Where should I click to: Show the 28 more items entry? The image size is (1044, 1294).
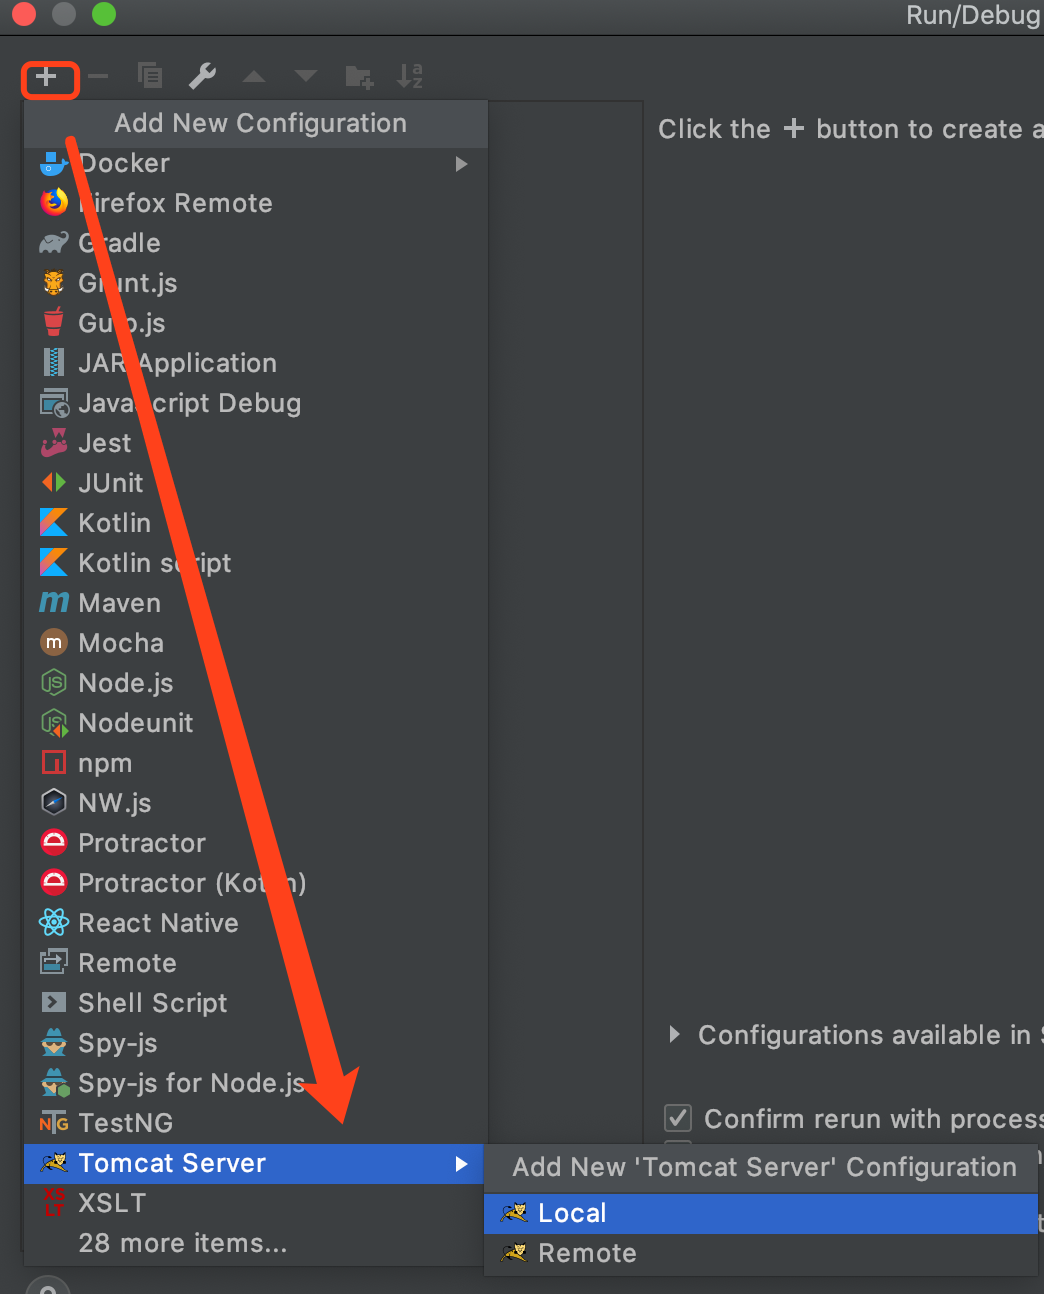[254, 1243]
